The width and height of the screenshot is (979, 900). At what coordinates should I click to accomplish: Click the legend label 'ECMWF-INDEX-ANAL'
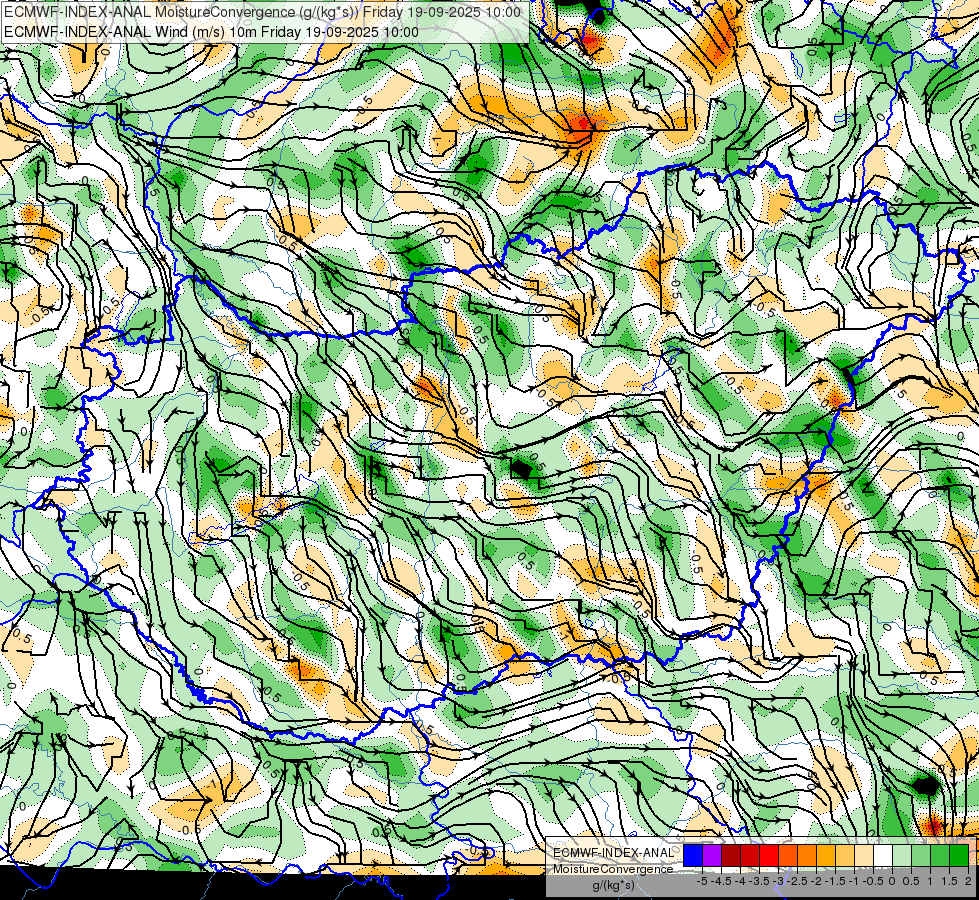[x=613, y=853]
